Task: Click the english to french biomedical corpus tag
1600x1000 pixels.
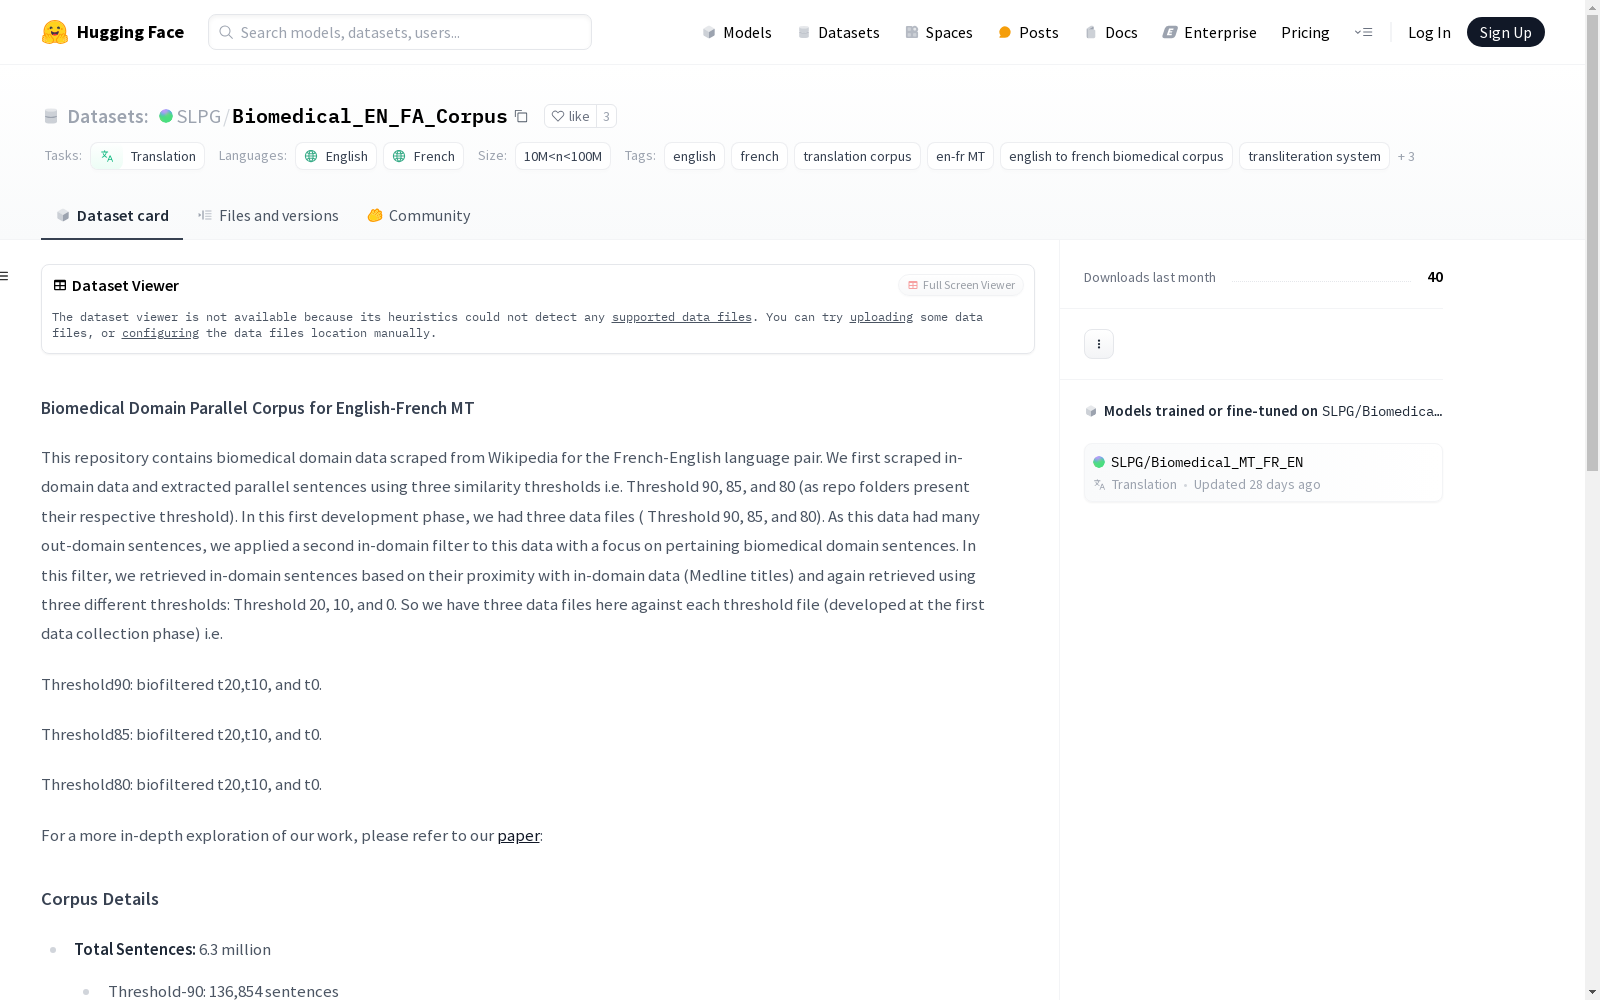Action: [1116, 156]
